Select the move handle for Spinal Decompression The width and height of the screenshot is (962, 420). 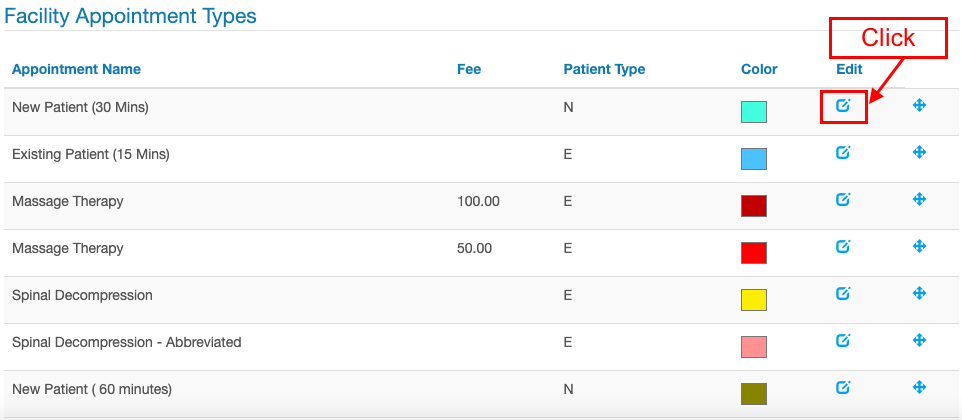tap(919, 293)
